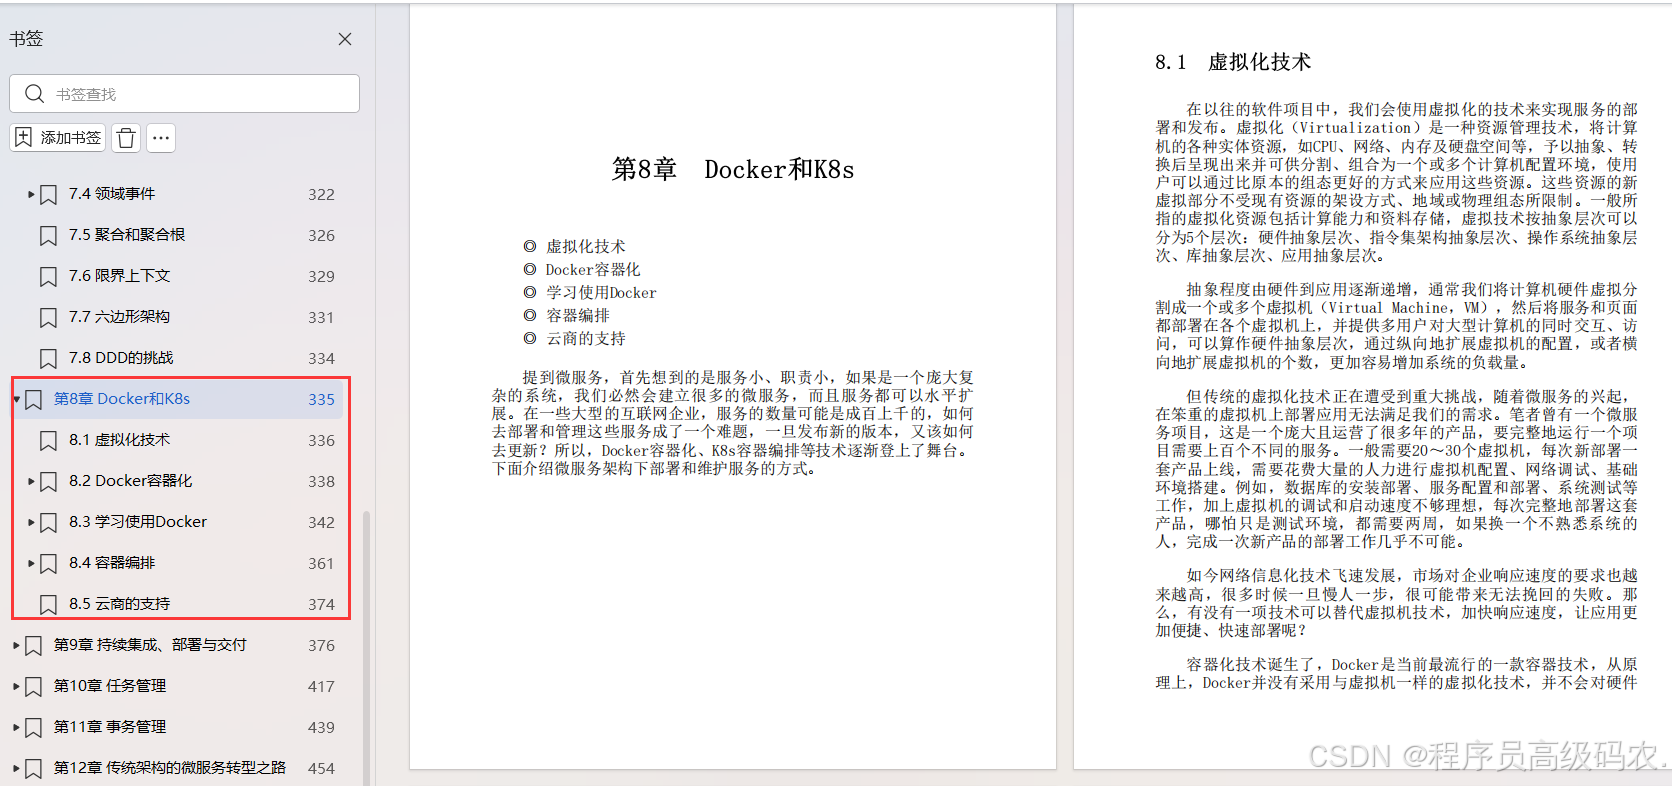Expand the 7.4 领域事件 bookmark
Screen dimensions: 1672x786
coord(31,194)
